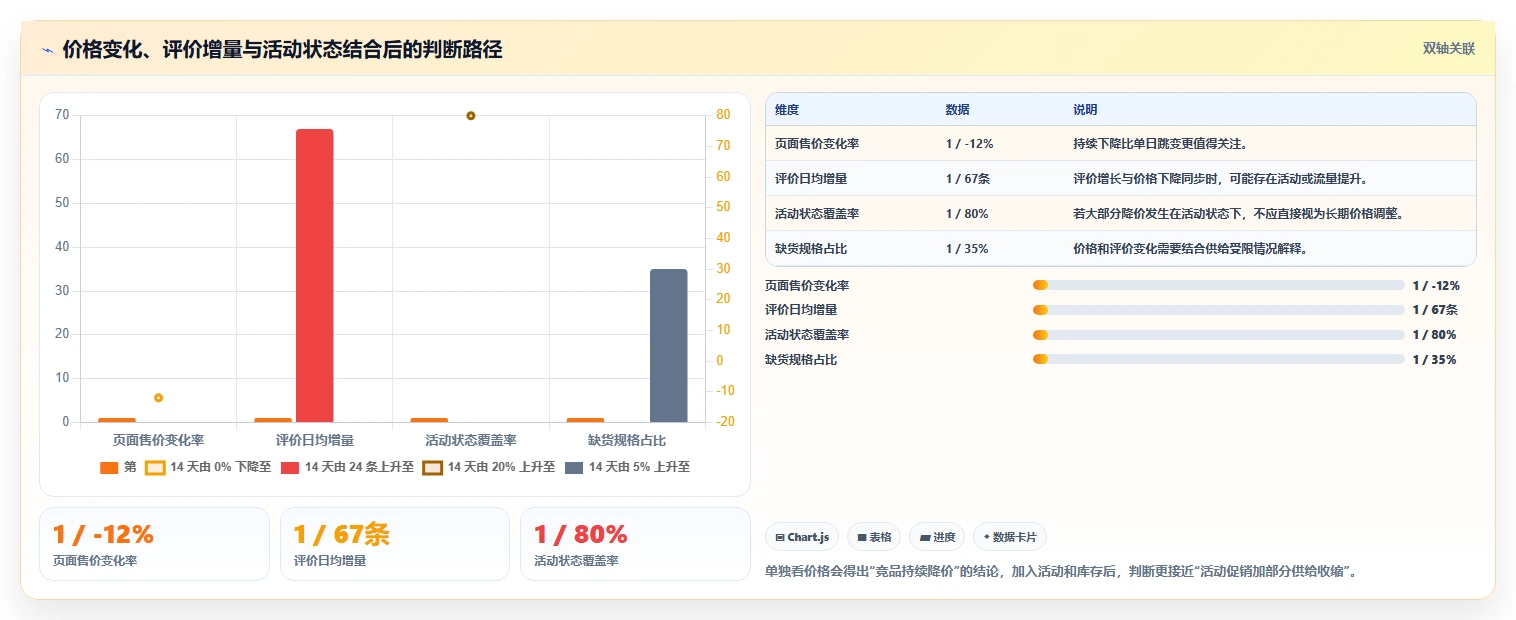1516x620 pixels.
Task: Toggle legend entry 14 天由 5% 上升至
Action: coord(627,467)
